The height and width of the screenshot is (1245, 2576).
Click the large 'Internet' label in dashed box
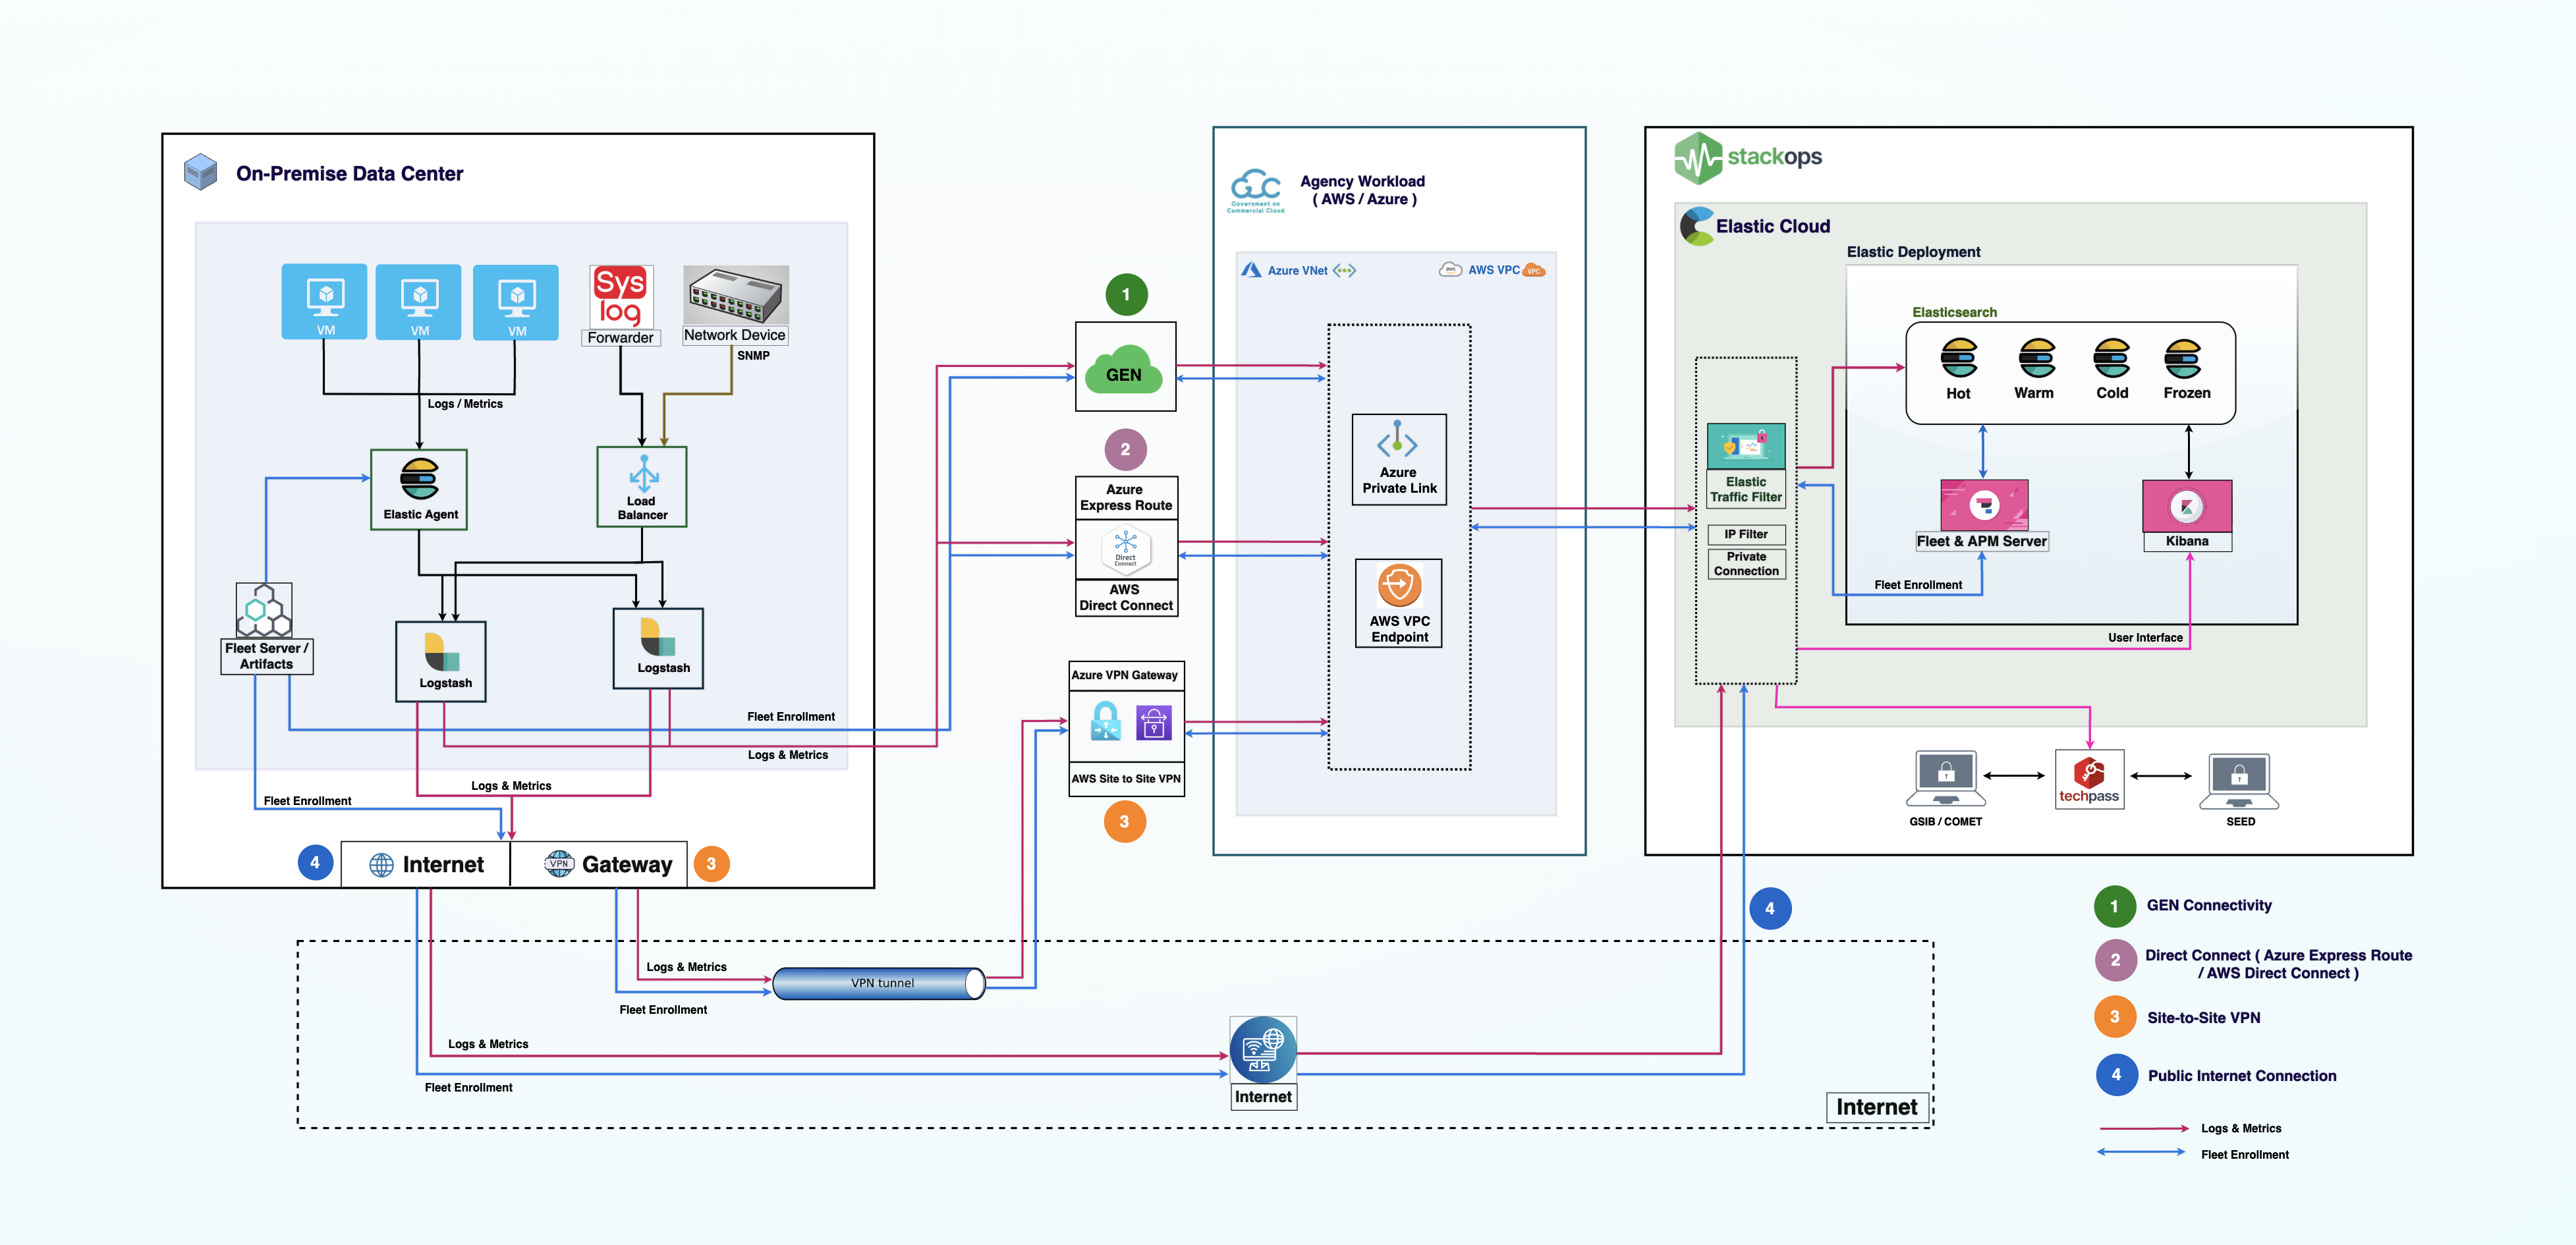pos(1877,1107)
